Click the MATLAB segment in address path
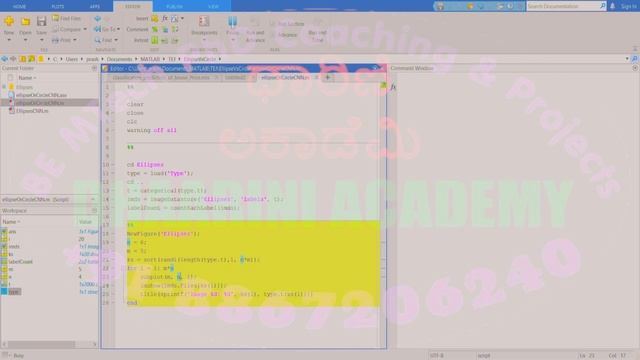This screenshot has height=360, width=640. pyautogui.click(x=150, y=59)
